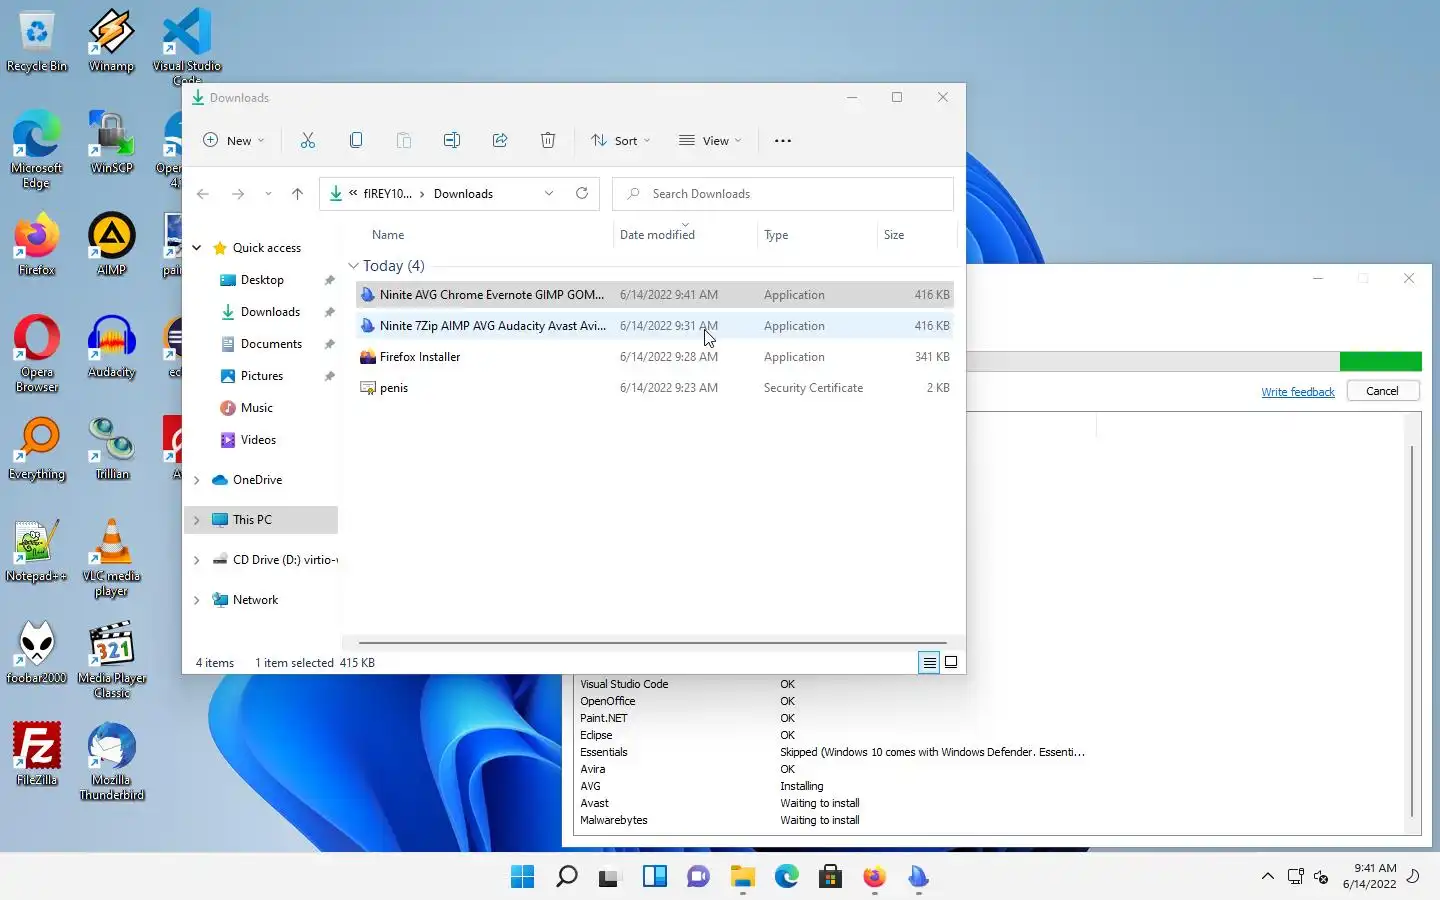Click the Explorer horizontal scrollbar
1440x900 pixels.
[652, 643]
